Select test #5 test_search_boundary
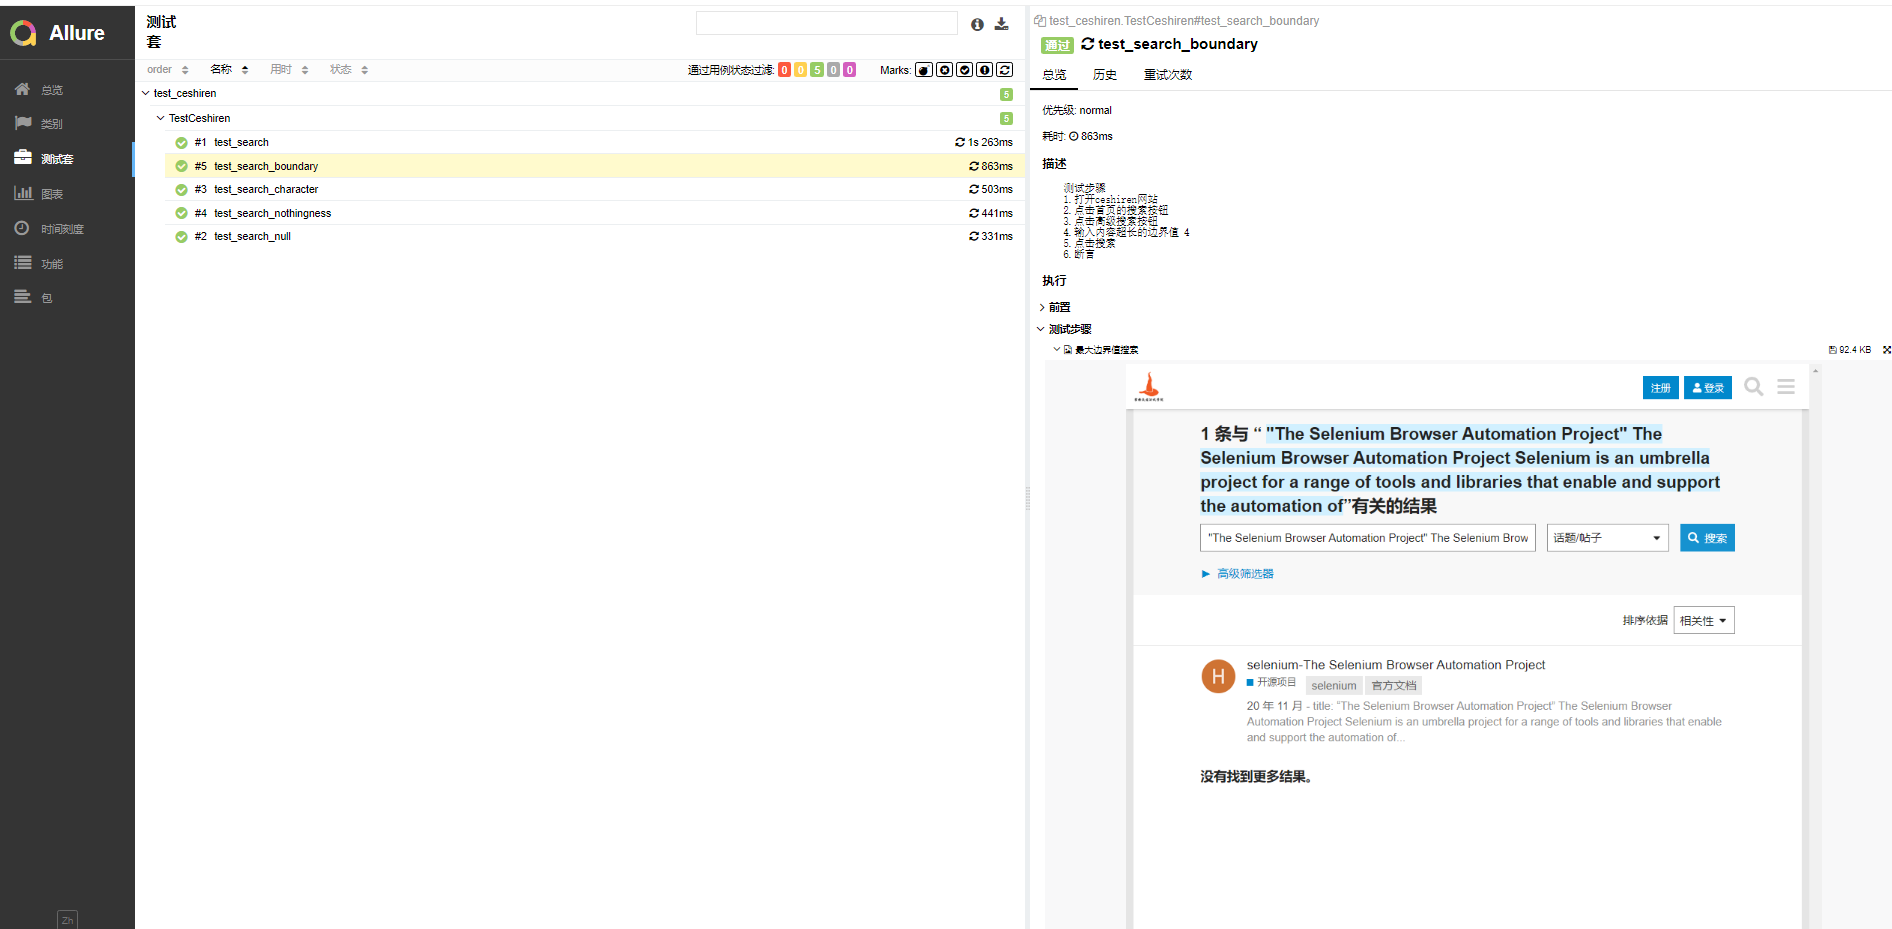Screen dimensions: 1892x929 coord(595,166)
